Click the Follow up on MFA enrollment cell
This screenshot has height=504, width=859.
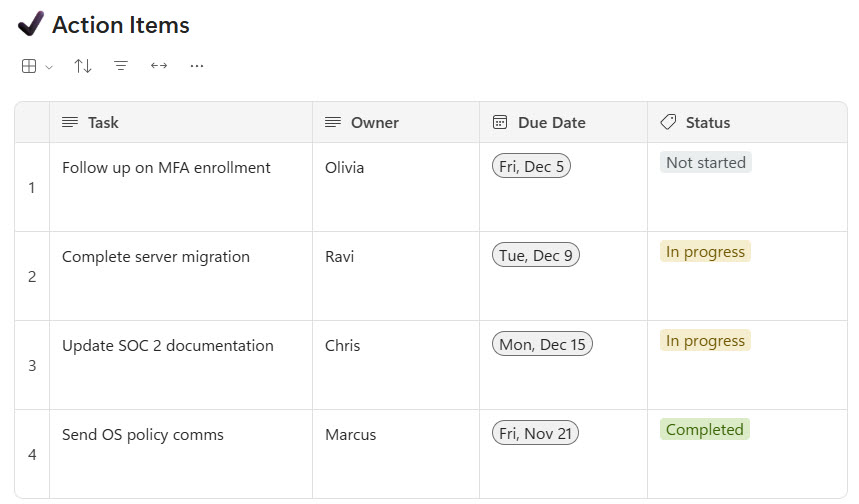coord(166,168)
